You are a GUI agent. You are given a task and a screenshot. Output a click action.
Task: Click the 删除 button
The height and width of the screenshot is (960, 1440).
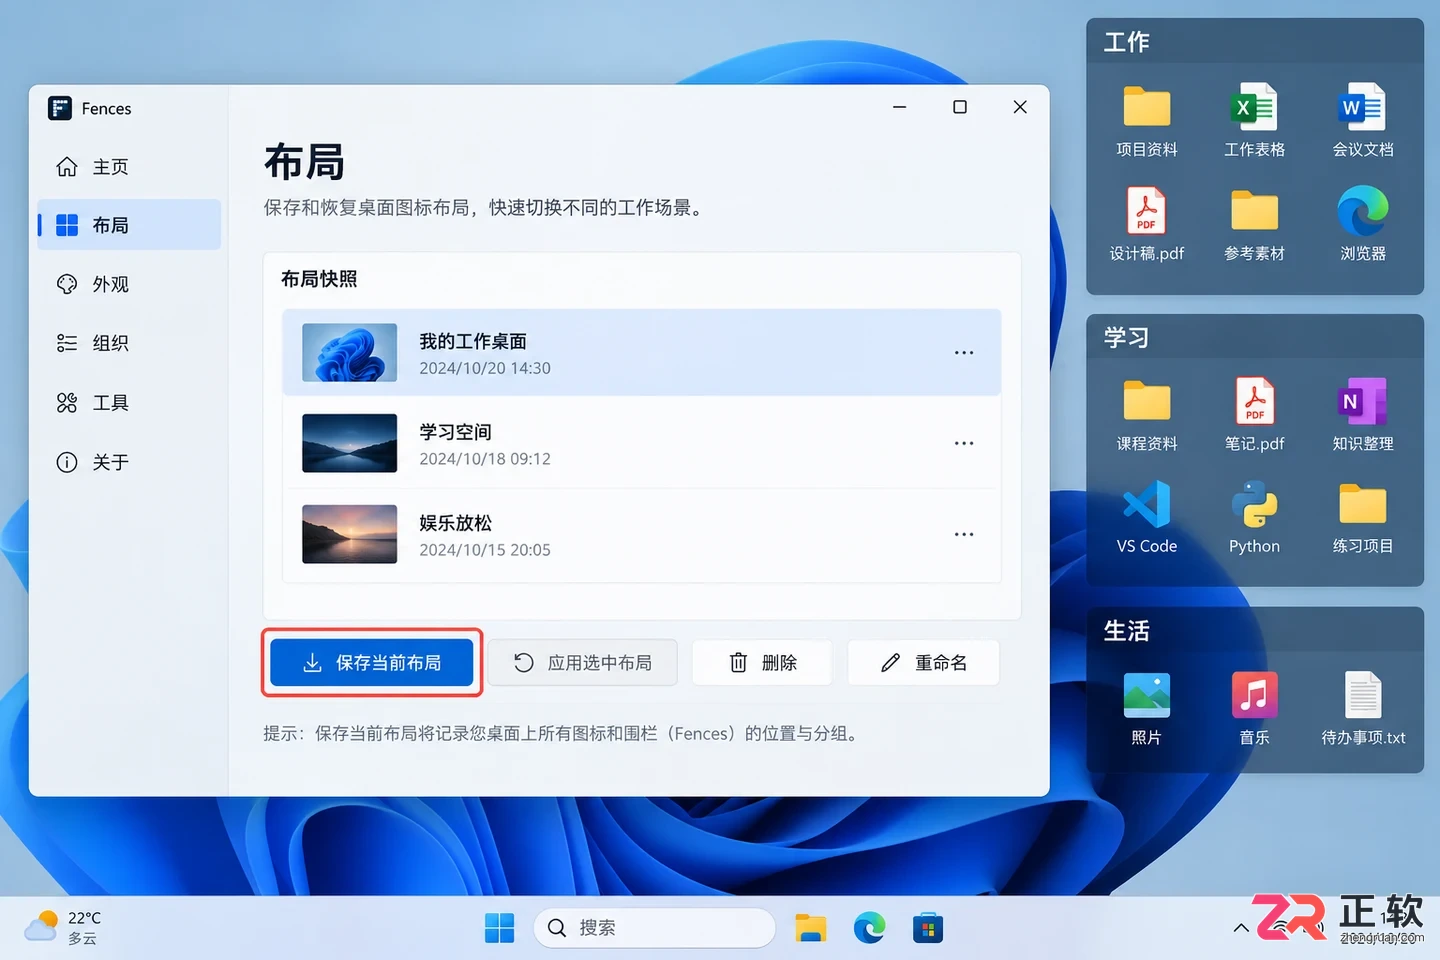pyautogui.click(x=762, y=663)
